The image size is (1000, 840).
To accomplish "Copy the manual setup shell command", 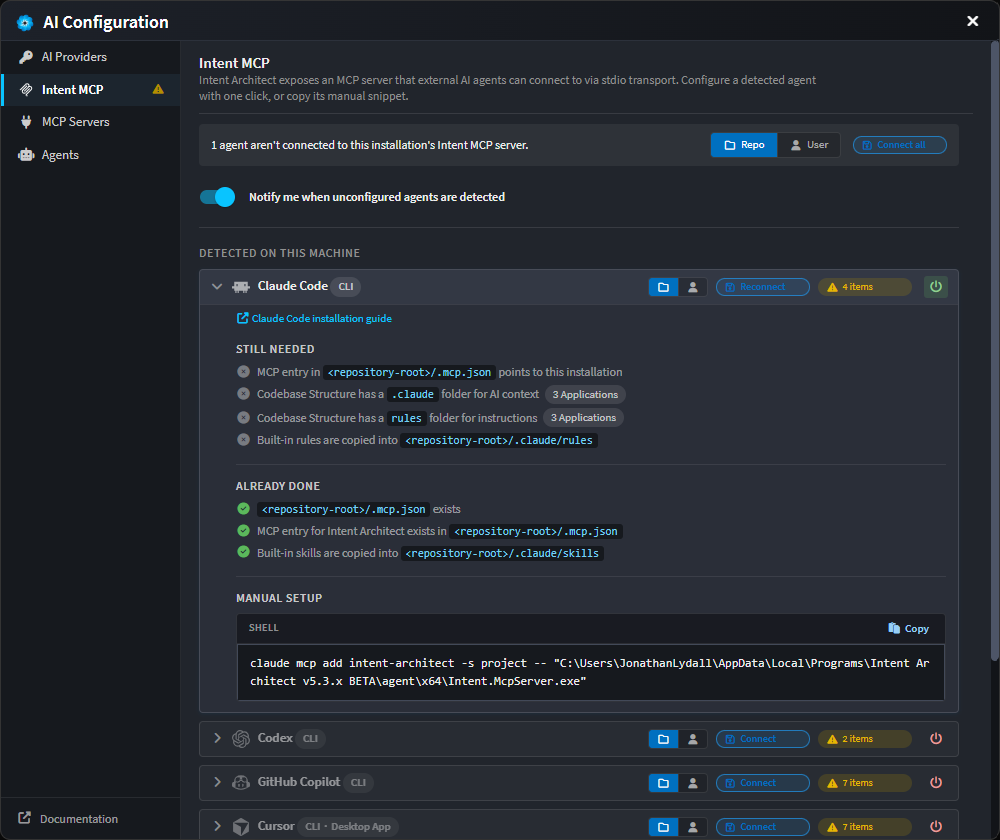I will [908, 629].
